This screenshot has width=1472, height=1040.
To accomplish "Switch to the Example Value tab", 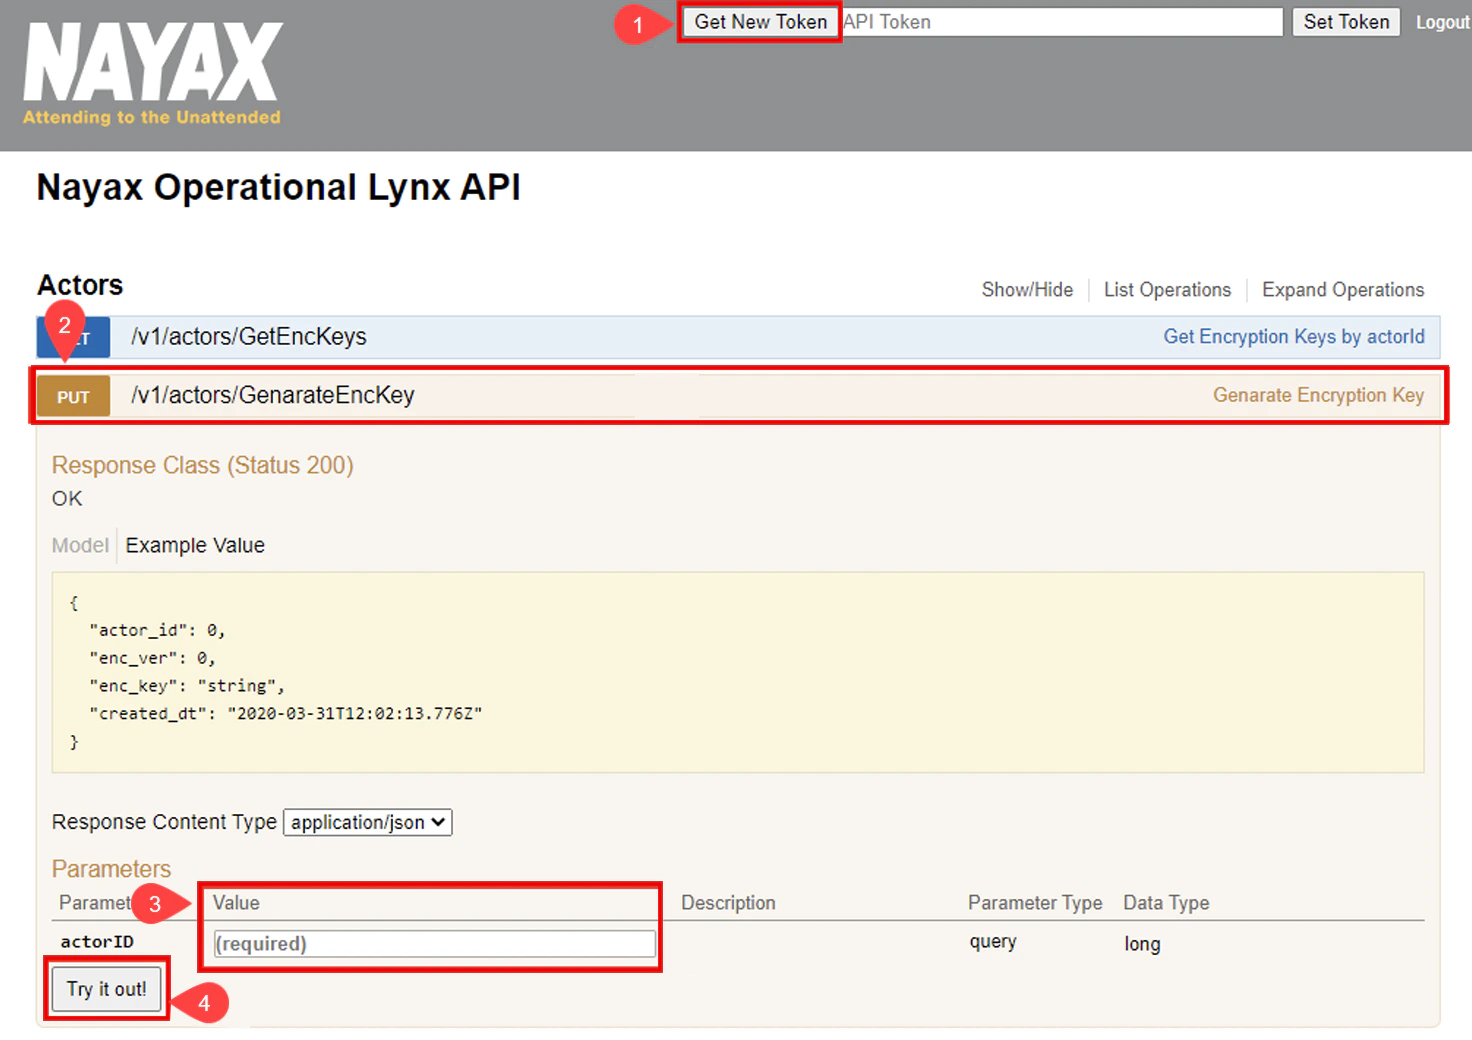I will coord(195,545).
